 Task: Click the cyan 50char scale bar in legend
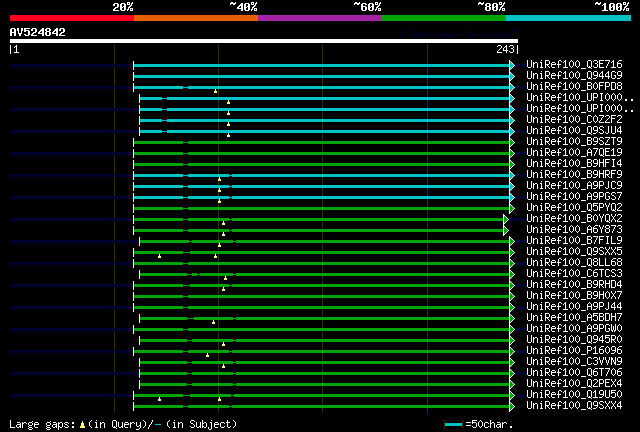coord(453,425)
